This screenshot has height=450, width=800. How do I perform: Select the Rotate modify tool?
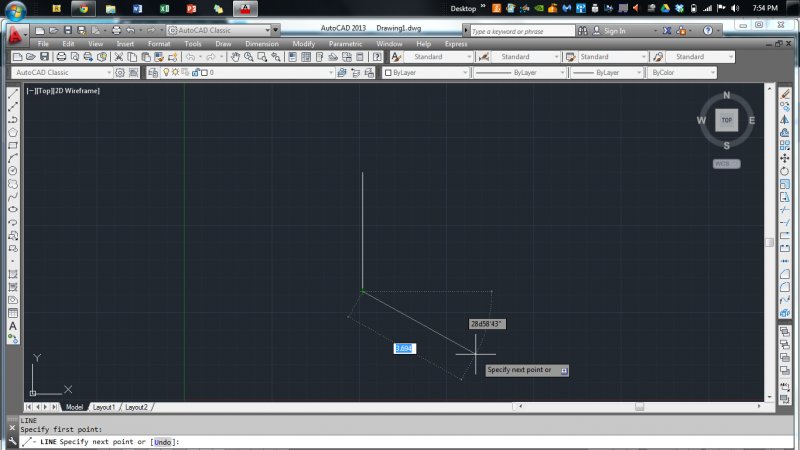785,171
